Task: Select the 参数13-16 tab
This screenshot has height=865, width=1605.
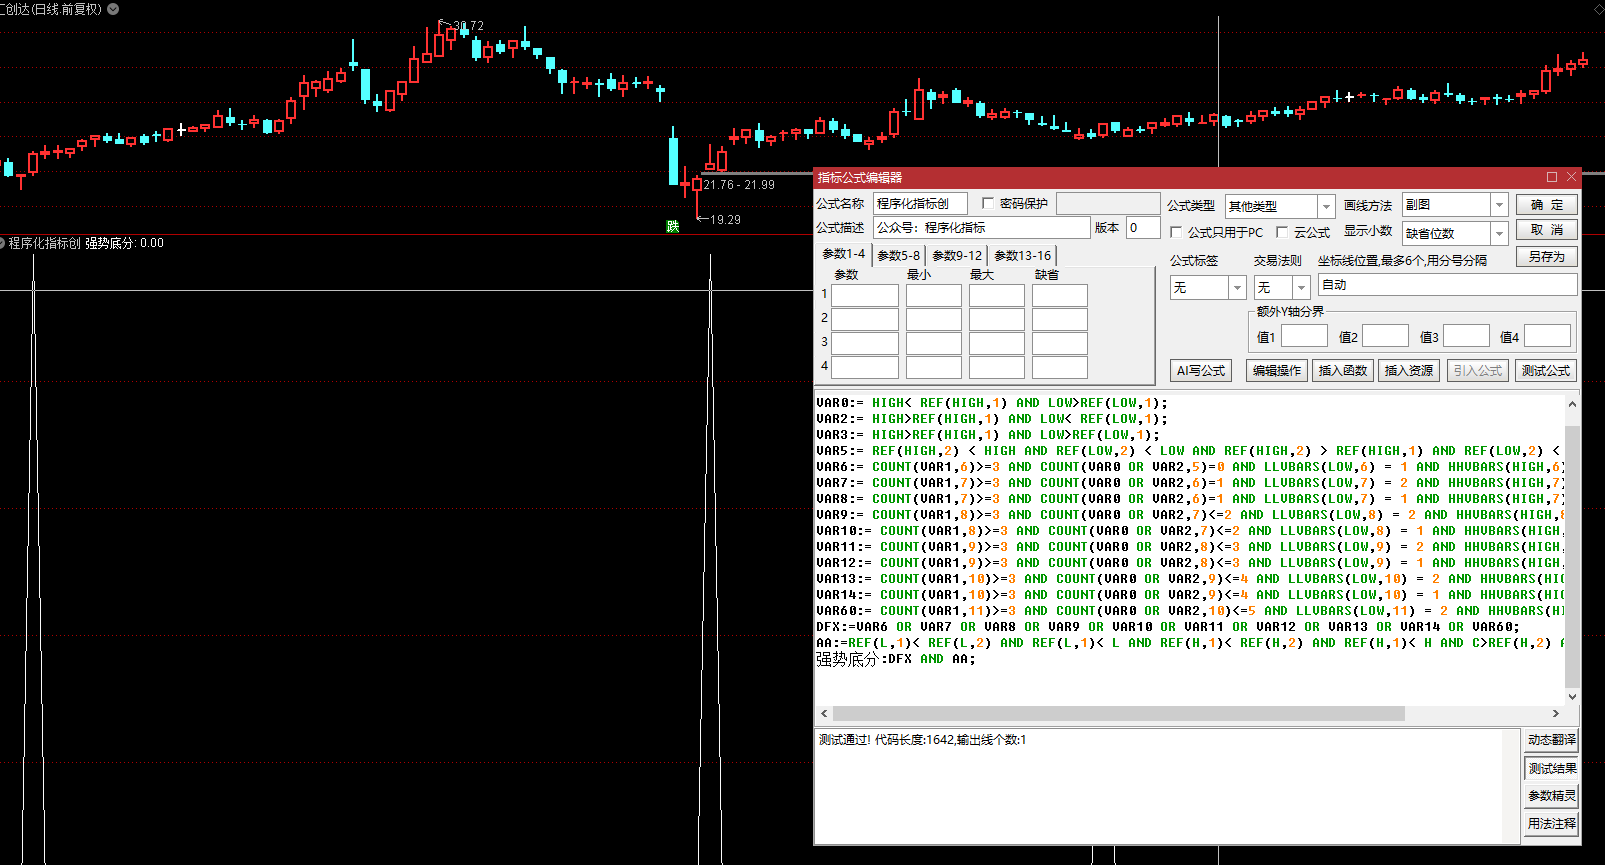Action: (1022, 256)
